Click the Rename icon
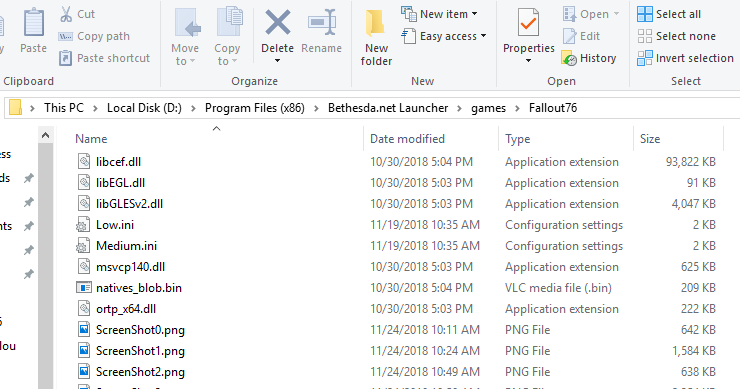This screenshot has height=389, width=740. click(x=322, y=22)
